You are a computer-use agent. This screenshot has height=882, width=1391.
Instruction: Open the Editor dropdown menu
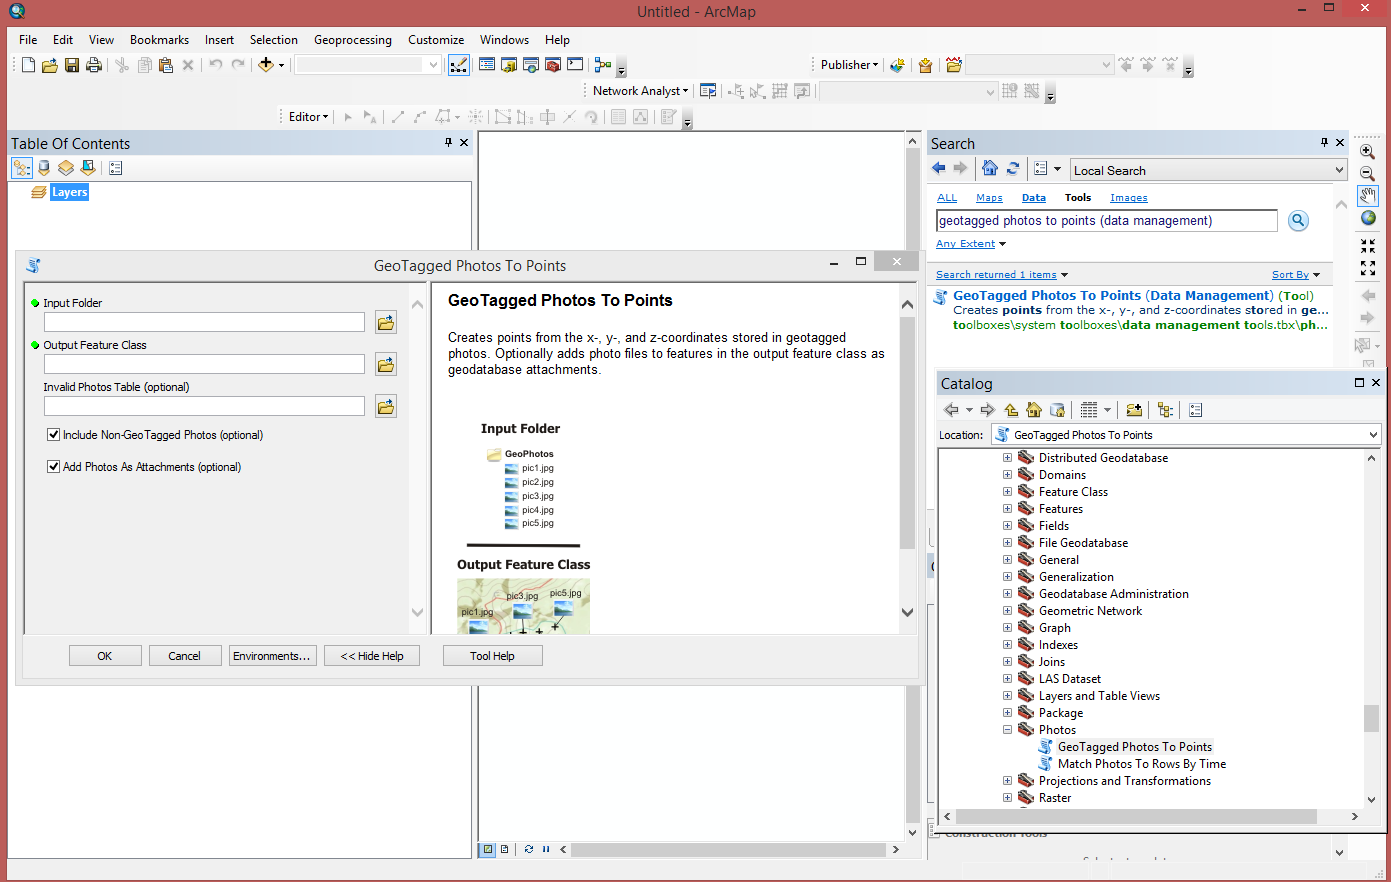pos(308,117)
